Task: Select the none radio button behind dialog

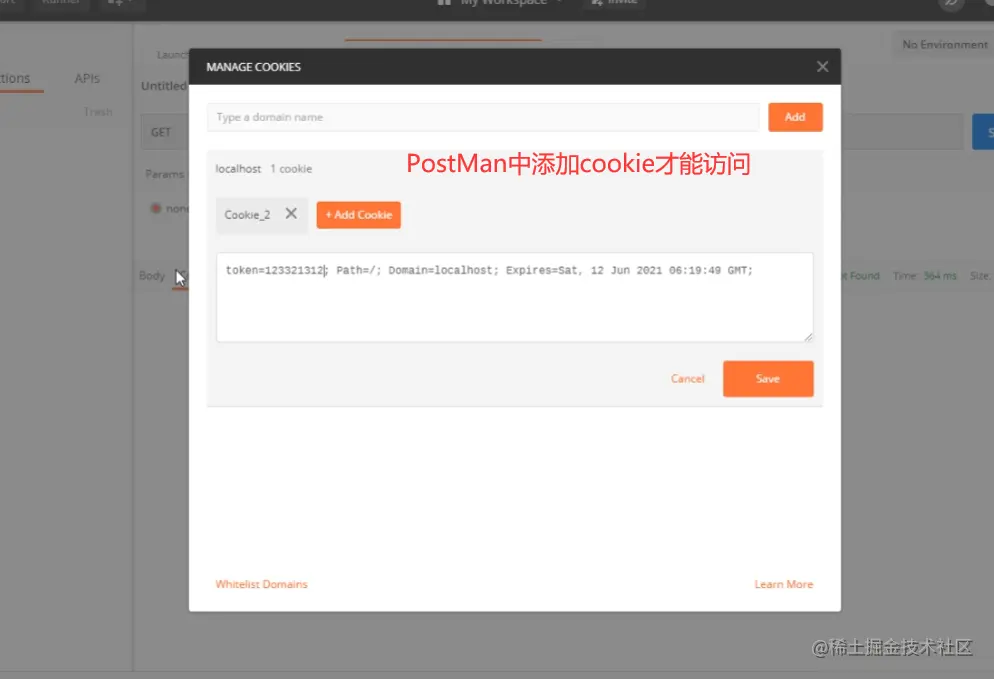Action: point(156,208)
